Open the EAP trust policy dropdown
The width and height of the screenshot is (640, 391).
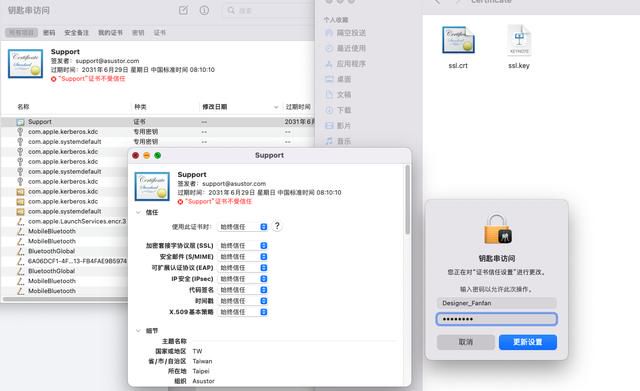(x=242, y=267)
